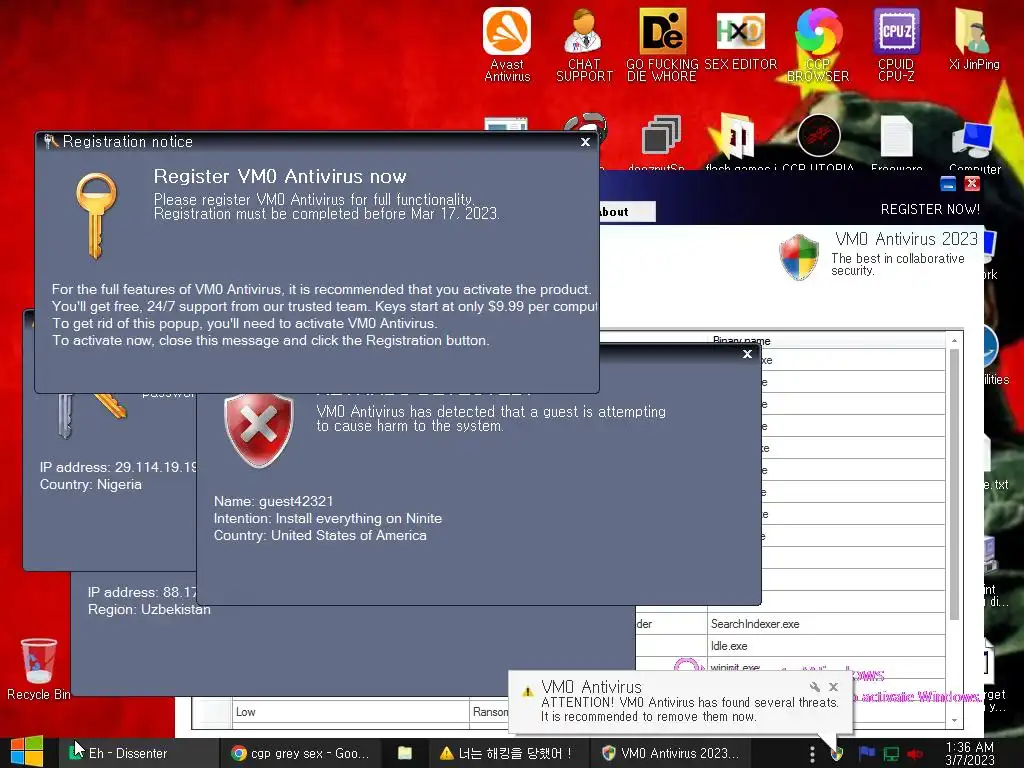Select the SearchIndexer.exe row
The height and width of the screenshot is (768, 1024).
pos(825,624)
